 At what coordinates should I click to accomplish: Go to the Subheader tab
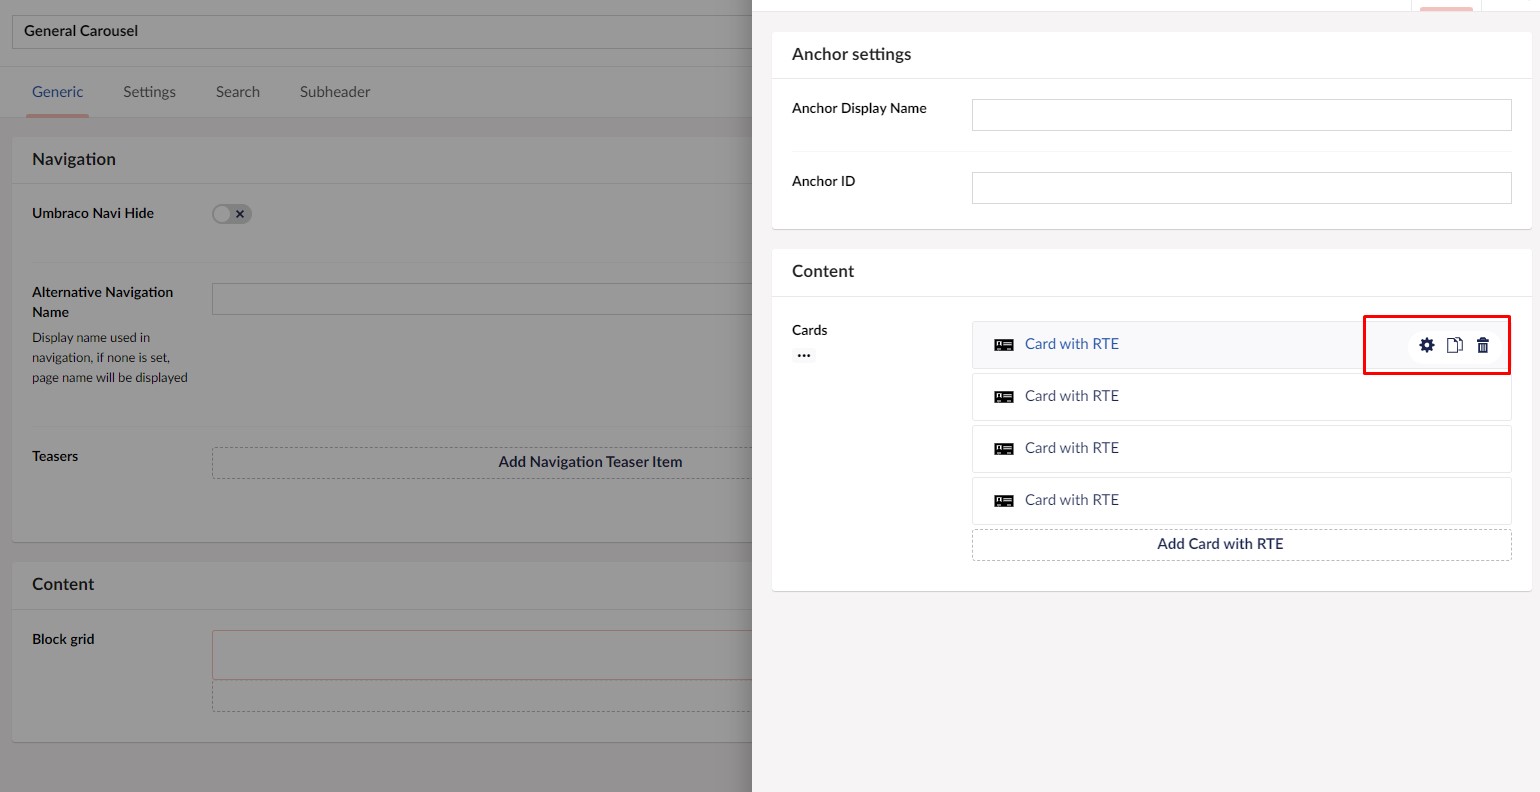335,92
